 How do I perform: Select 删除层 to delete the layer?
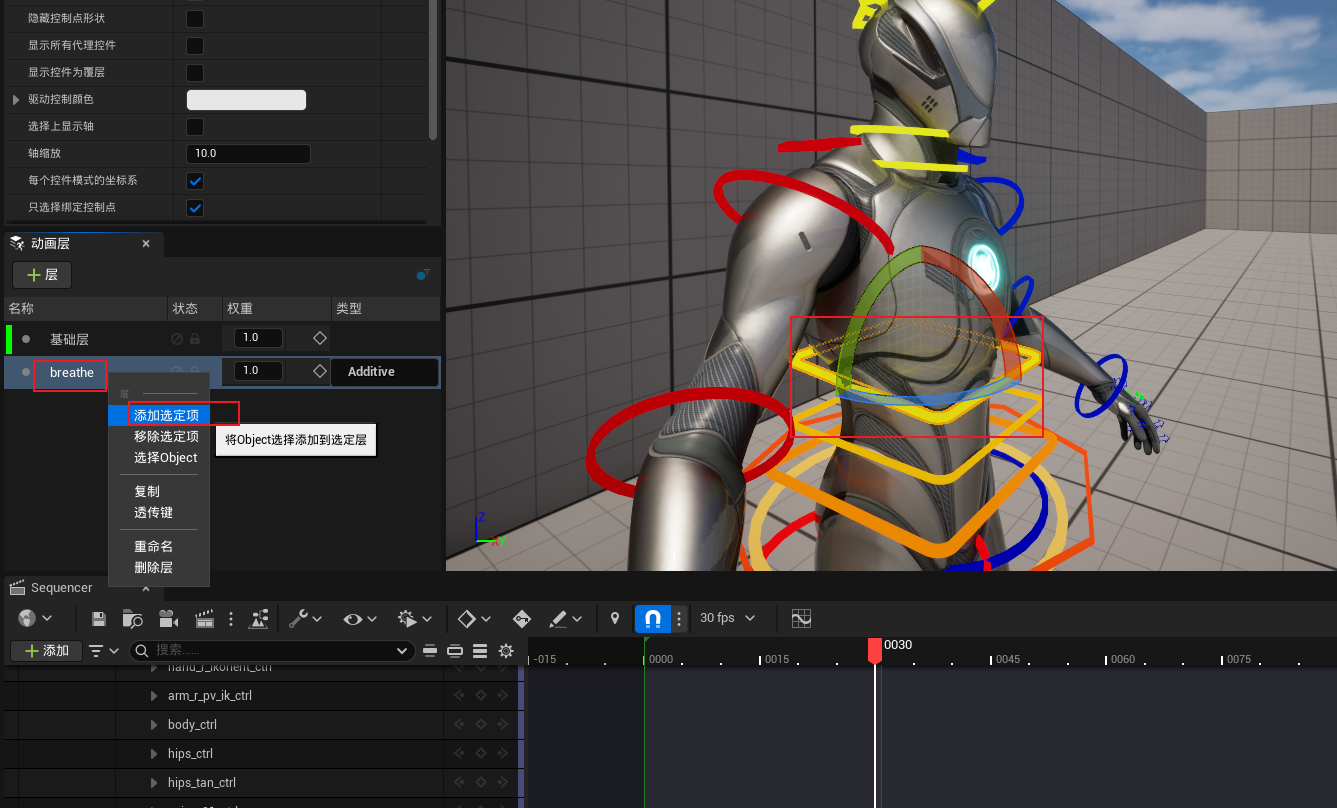coord(153,567)
